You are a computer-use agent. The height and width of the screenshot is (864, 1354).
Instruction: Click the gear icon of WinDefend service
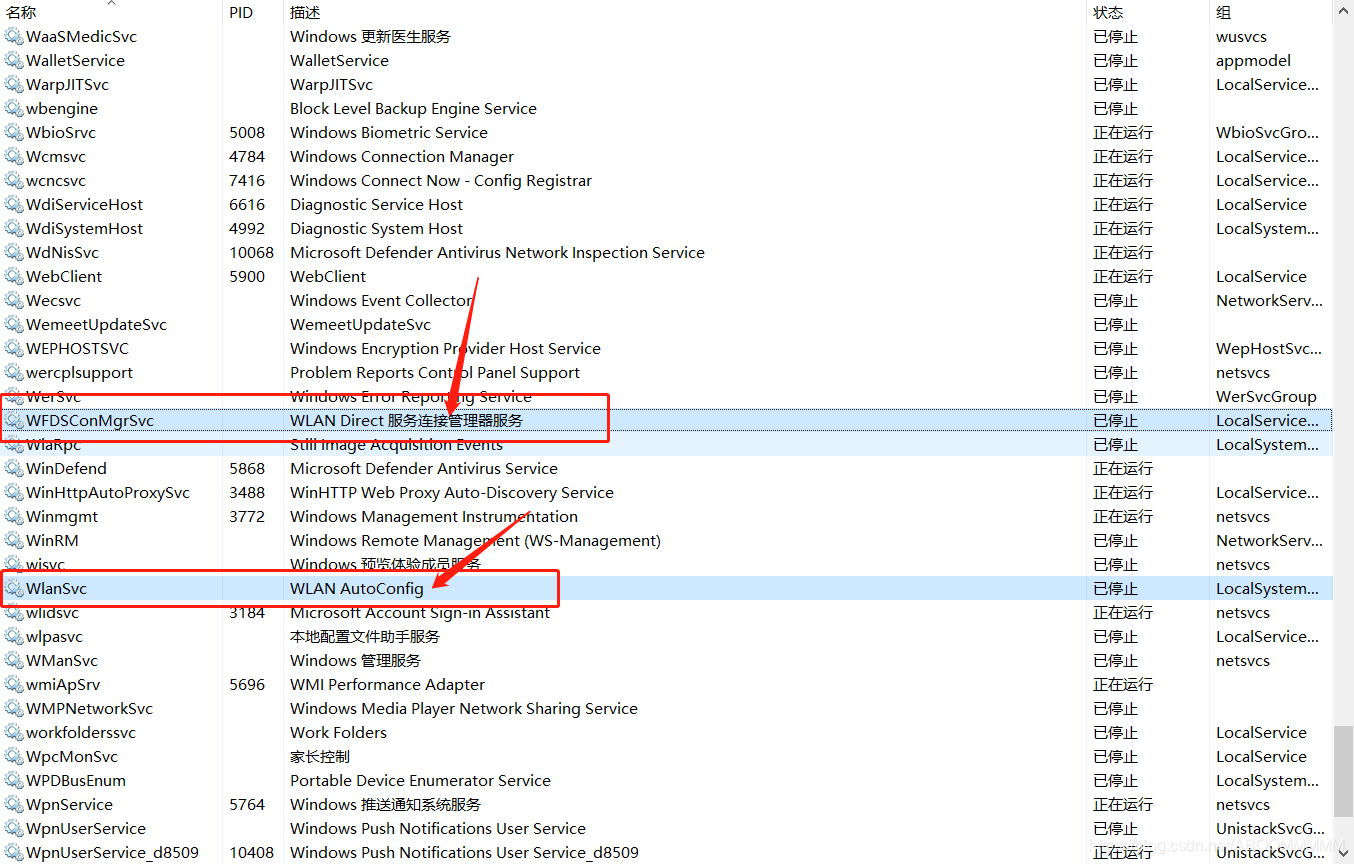(13, 468)
